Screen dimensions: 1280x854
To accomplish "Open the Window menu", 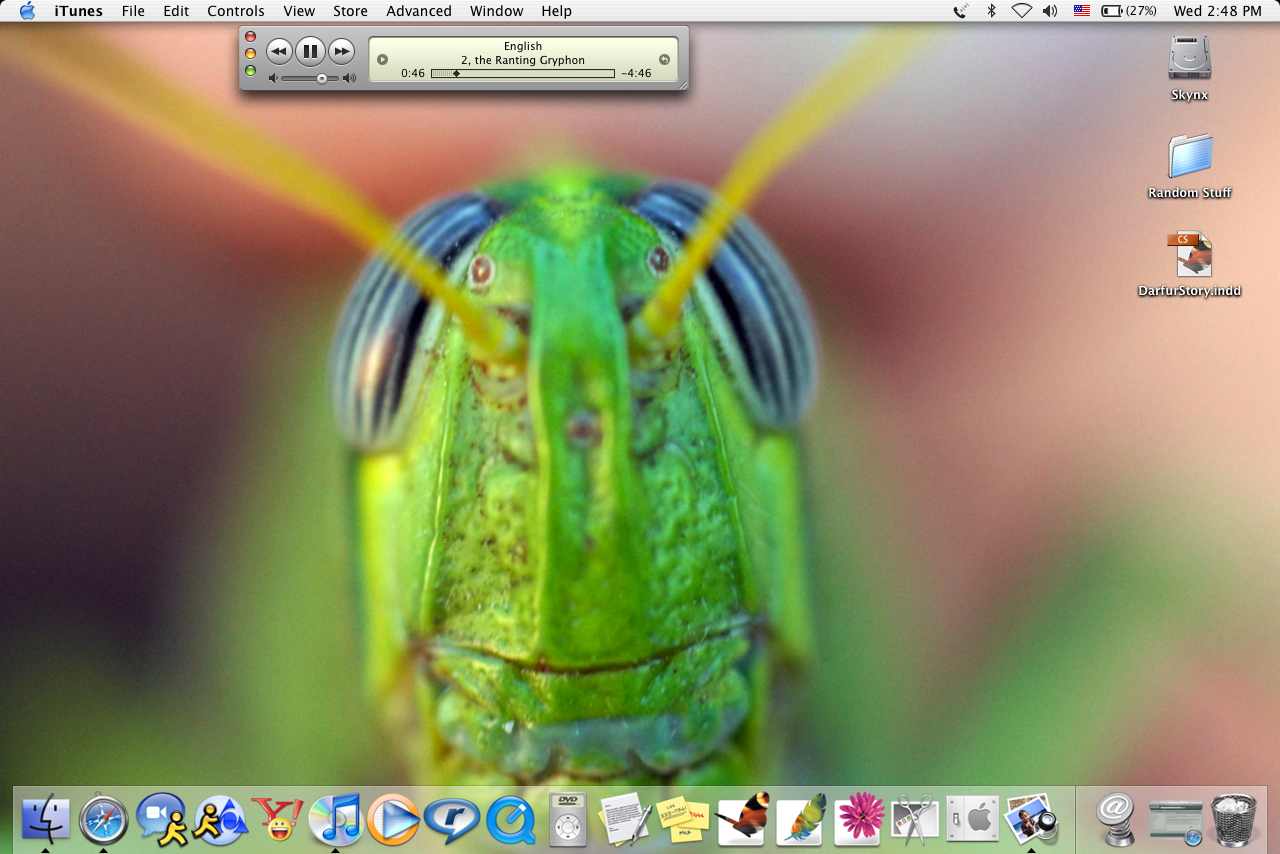I will (496, 11).
